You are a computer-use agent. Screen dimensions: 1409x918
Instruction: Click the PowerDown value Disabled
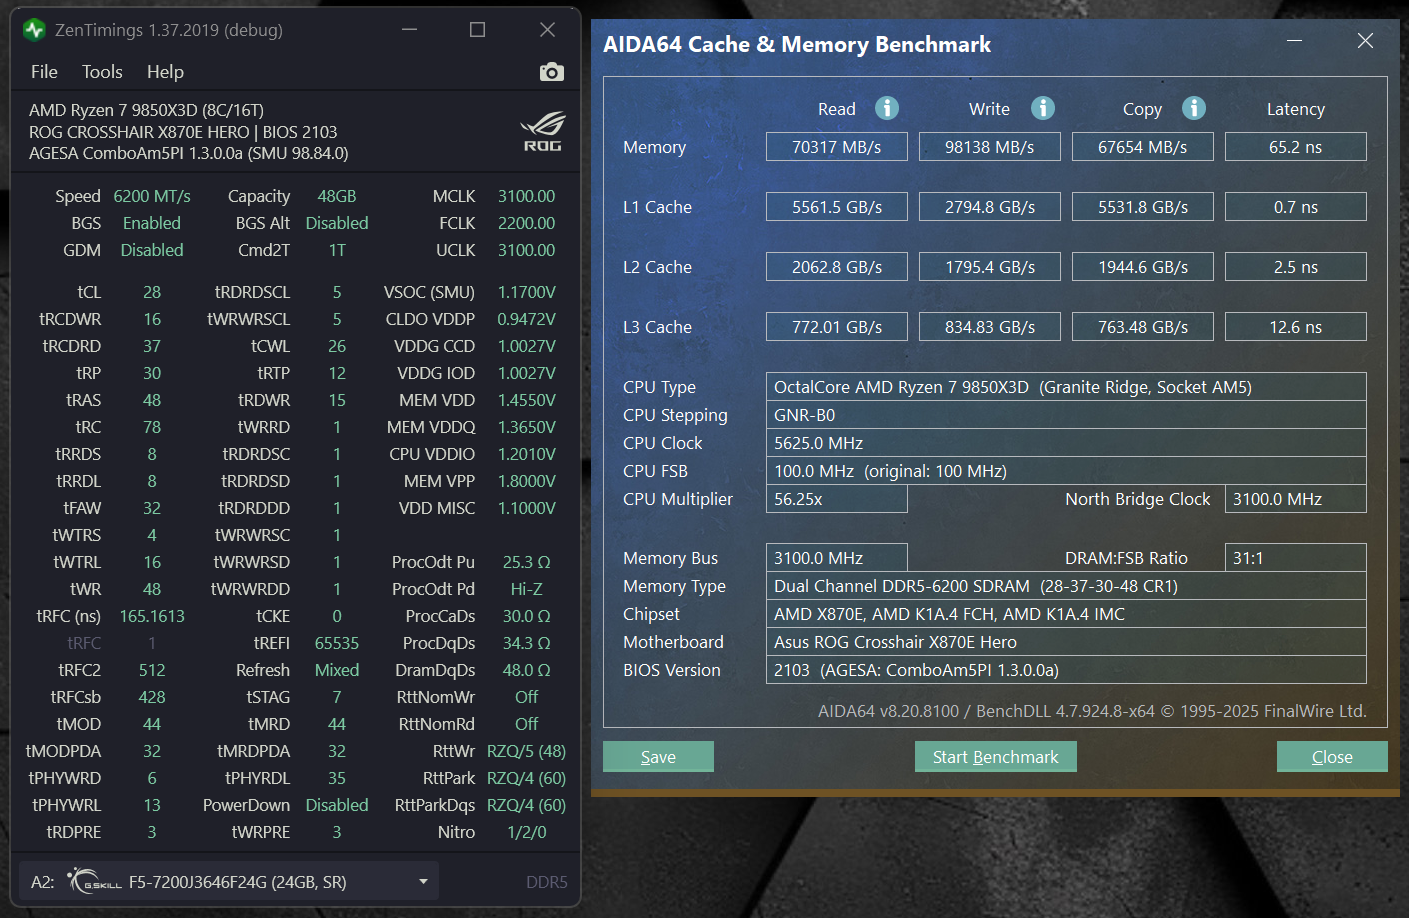[x=337, y=805]
